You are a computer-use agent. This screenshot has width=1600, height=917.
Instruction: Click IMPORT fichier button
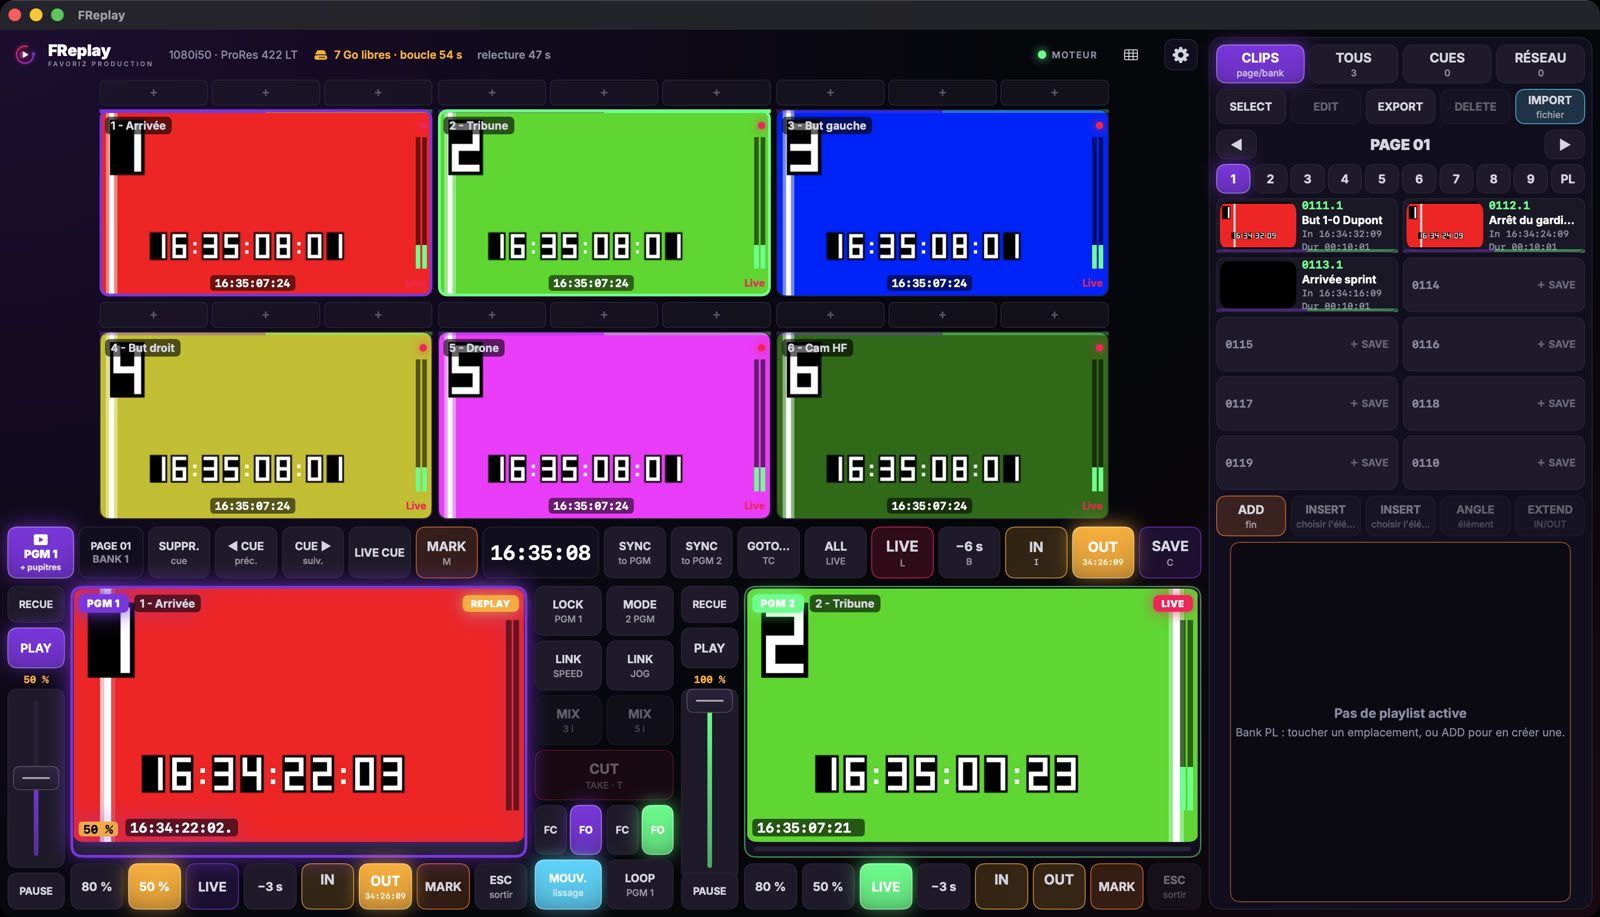pos(1550,106)
